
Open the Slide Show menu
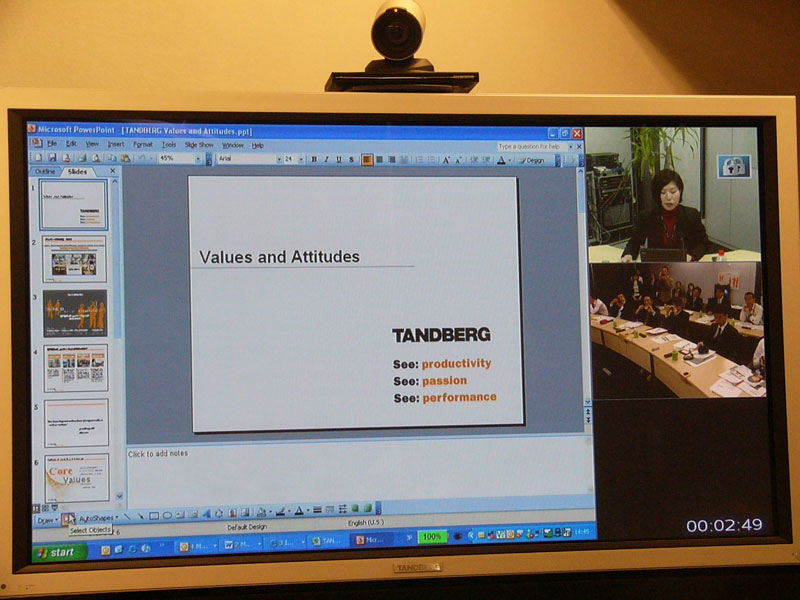199,145
